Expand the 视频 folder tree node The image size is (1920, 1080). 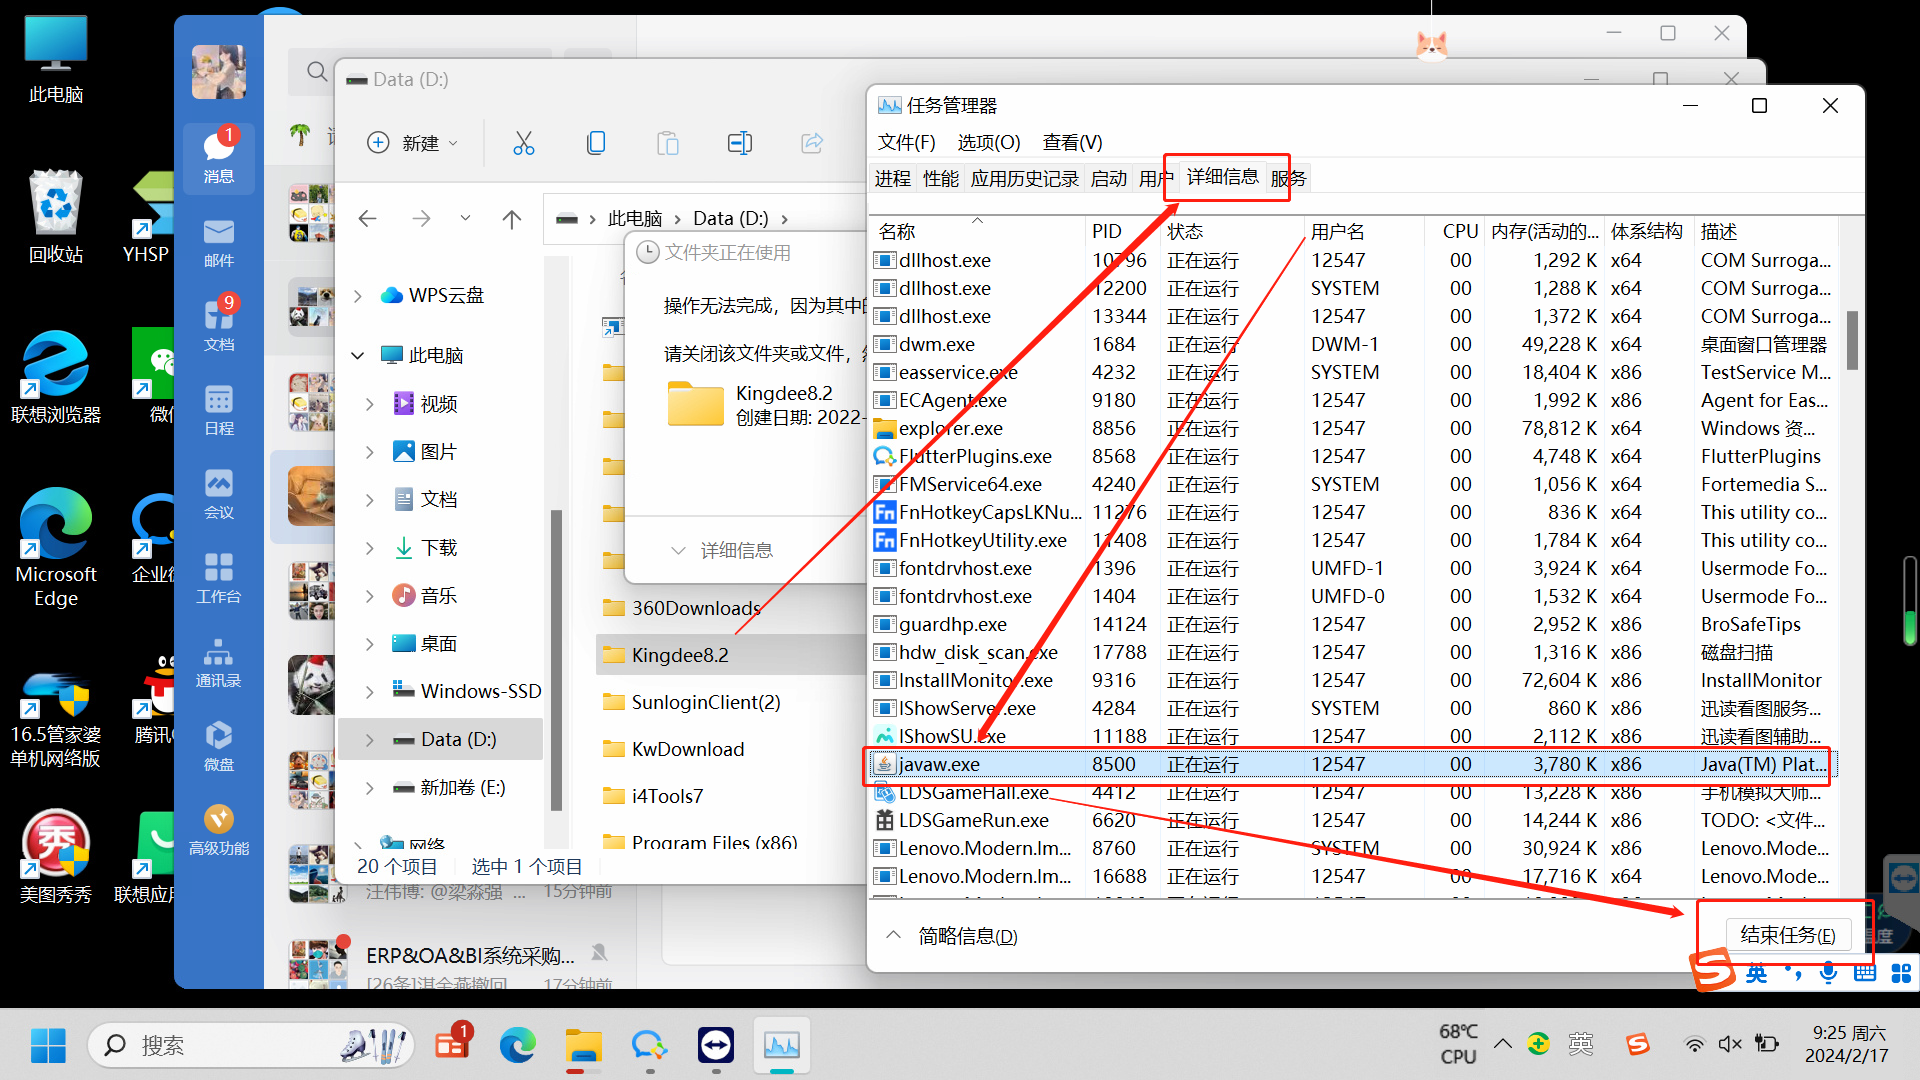point(370,404)
